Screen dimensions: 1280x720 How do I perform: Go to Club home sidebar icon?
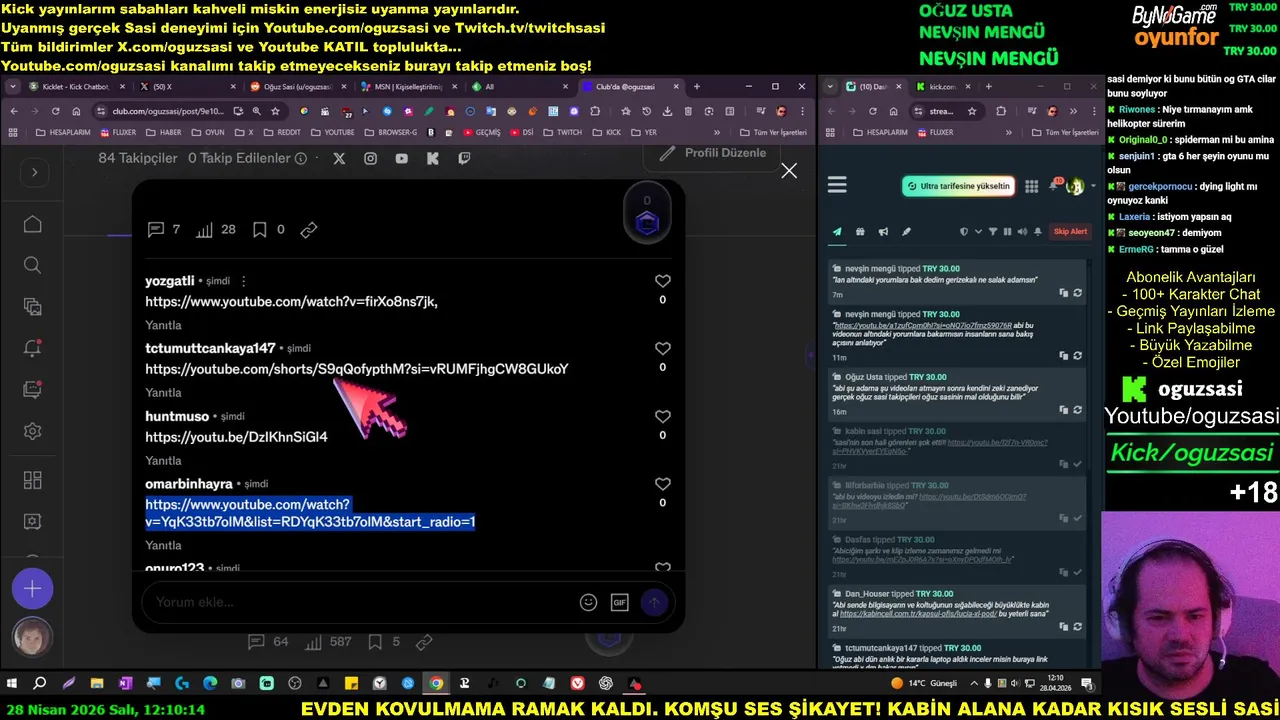(32, 224)
